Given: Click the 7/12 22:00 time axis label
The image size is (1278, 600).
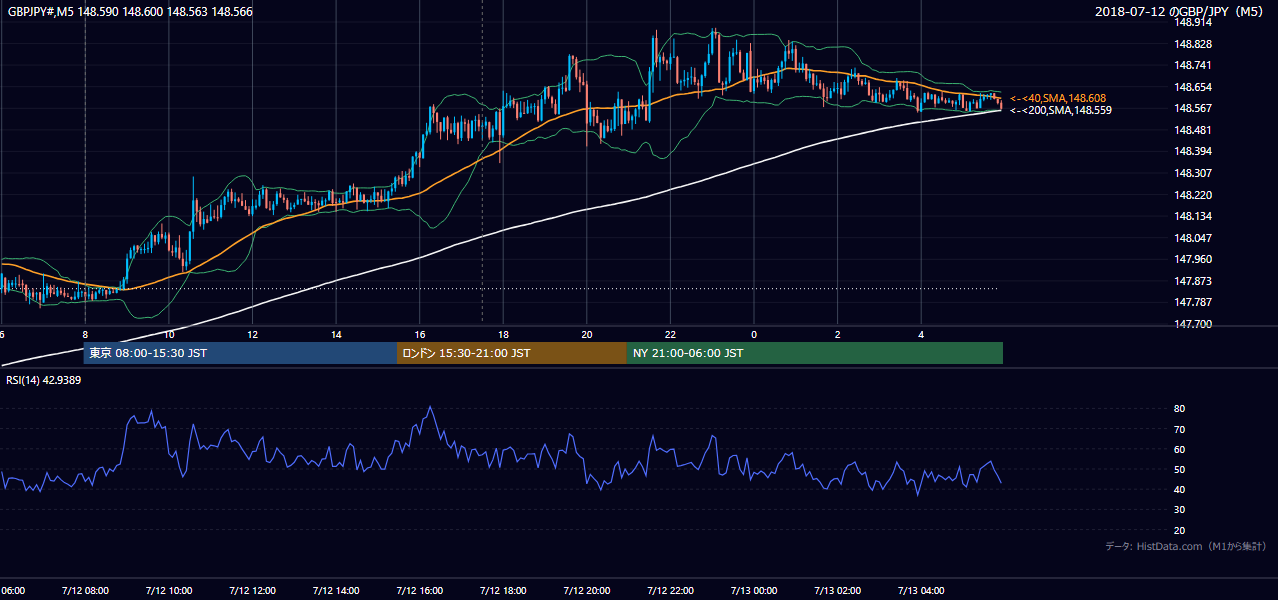Looking at the screenshot, I should coord(670,590).
